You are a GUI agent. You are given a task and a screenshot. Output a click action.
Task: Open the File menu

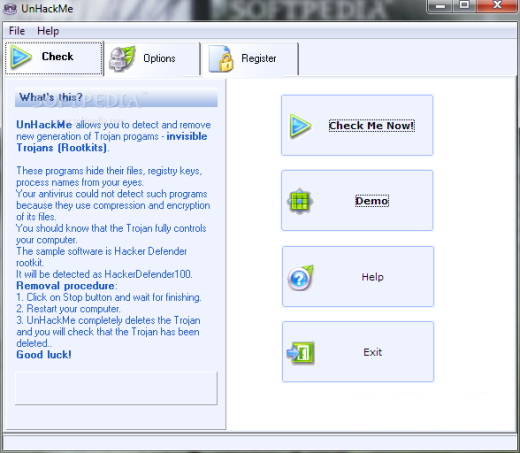tap(17, 31)
